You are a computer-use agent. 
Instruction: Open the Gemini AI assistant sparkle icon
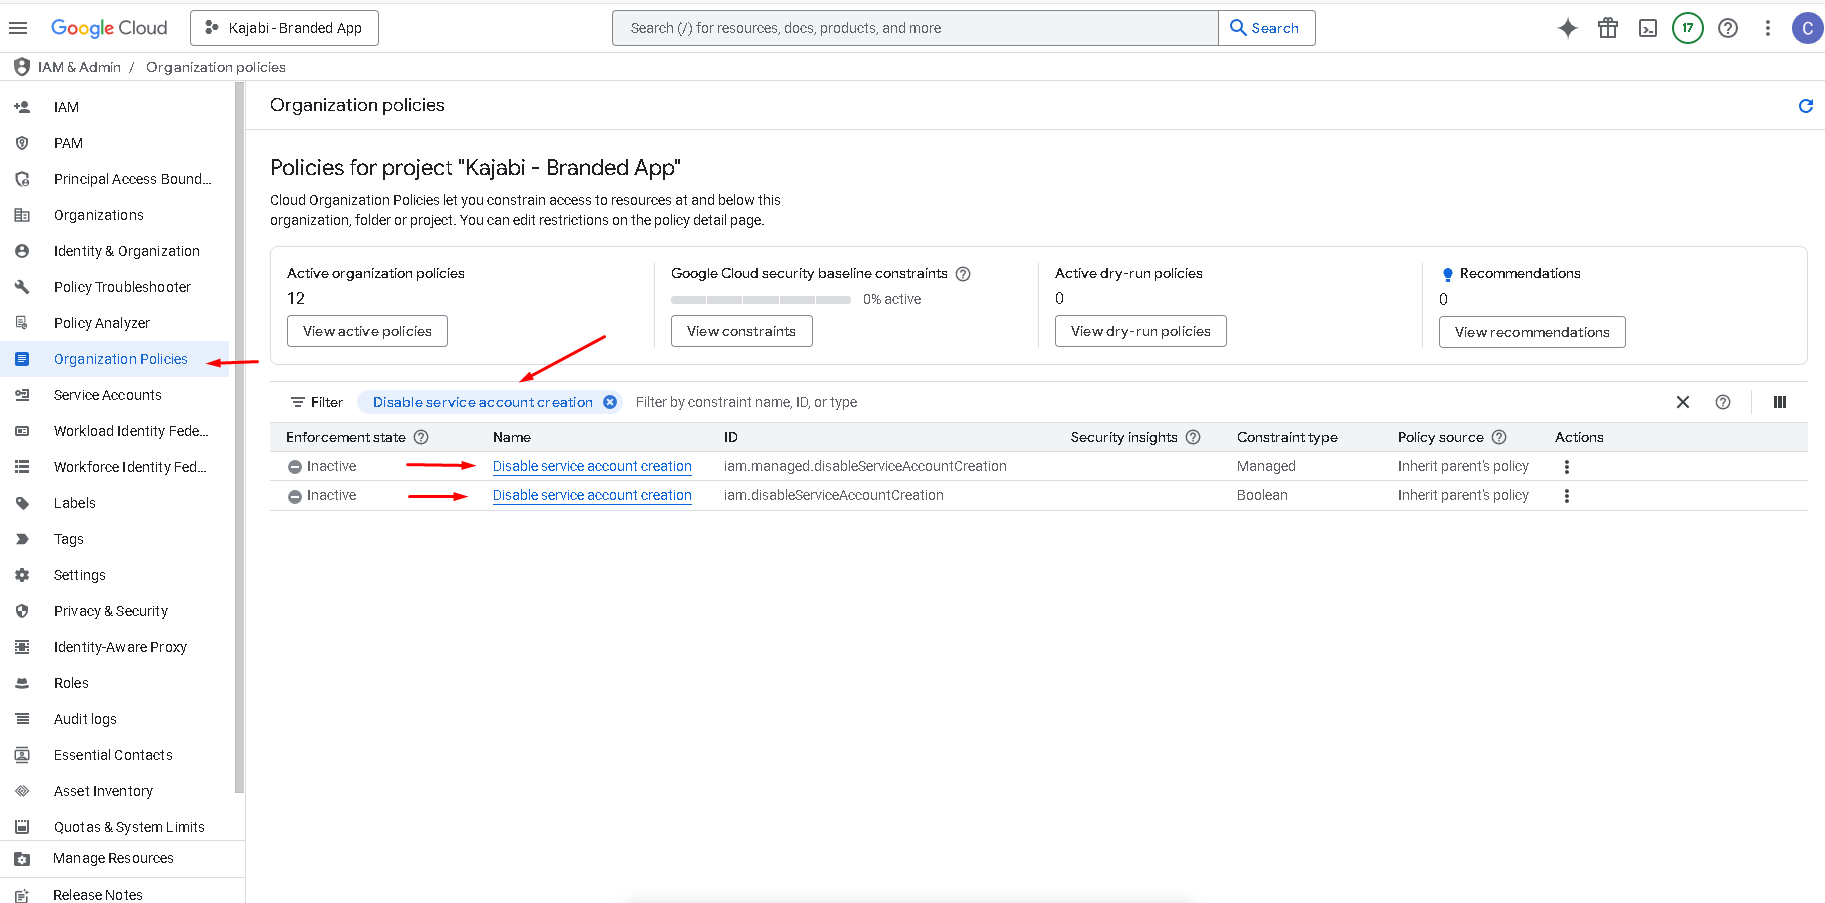click(1568, 28)
